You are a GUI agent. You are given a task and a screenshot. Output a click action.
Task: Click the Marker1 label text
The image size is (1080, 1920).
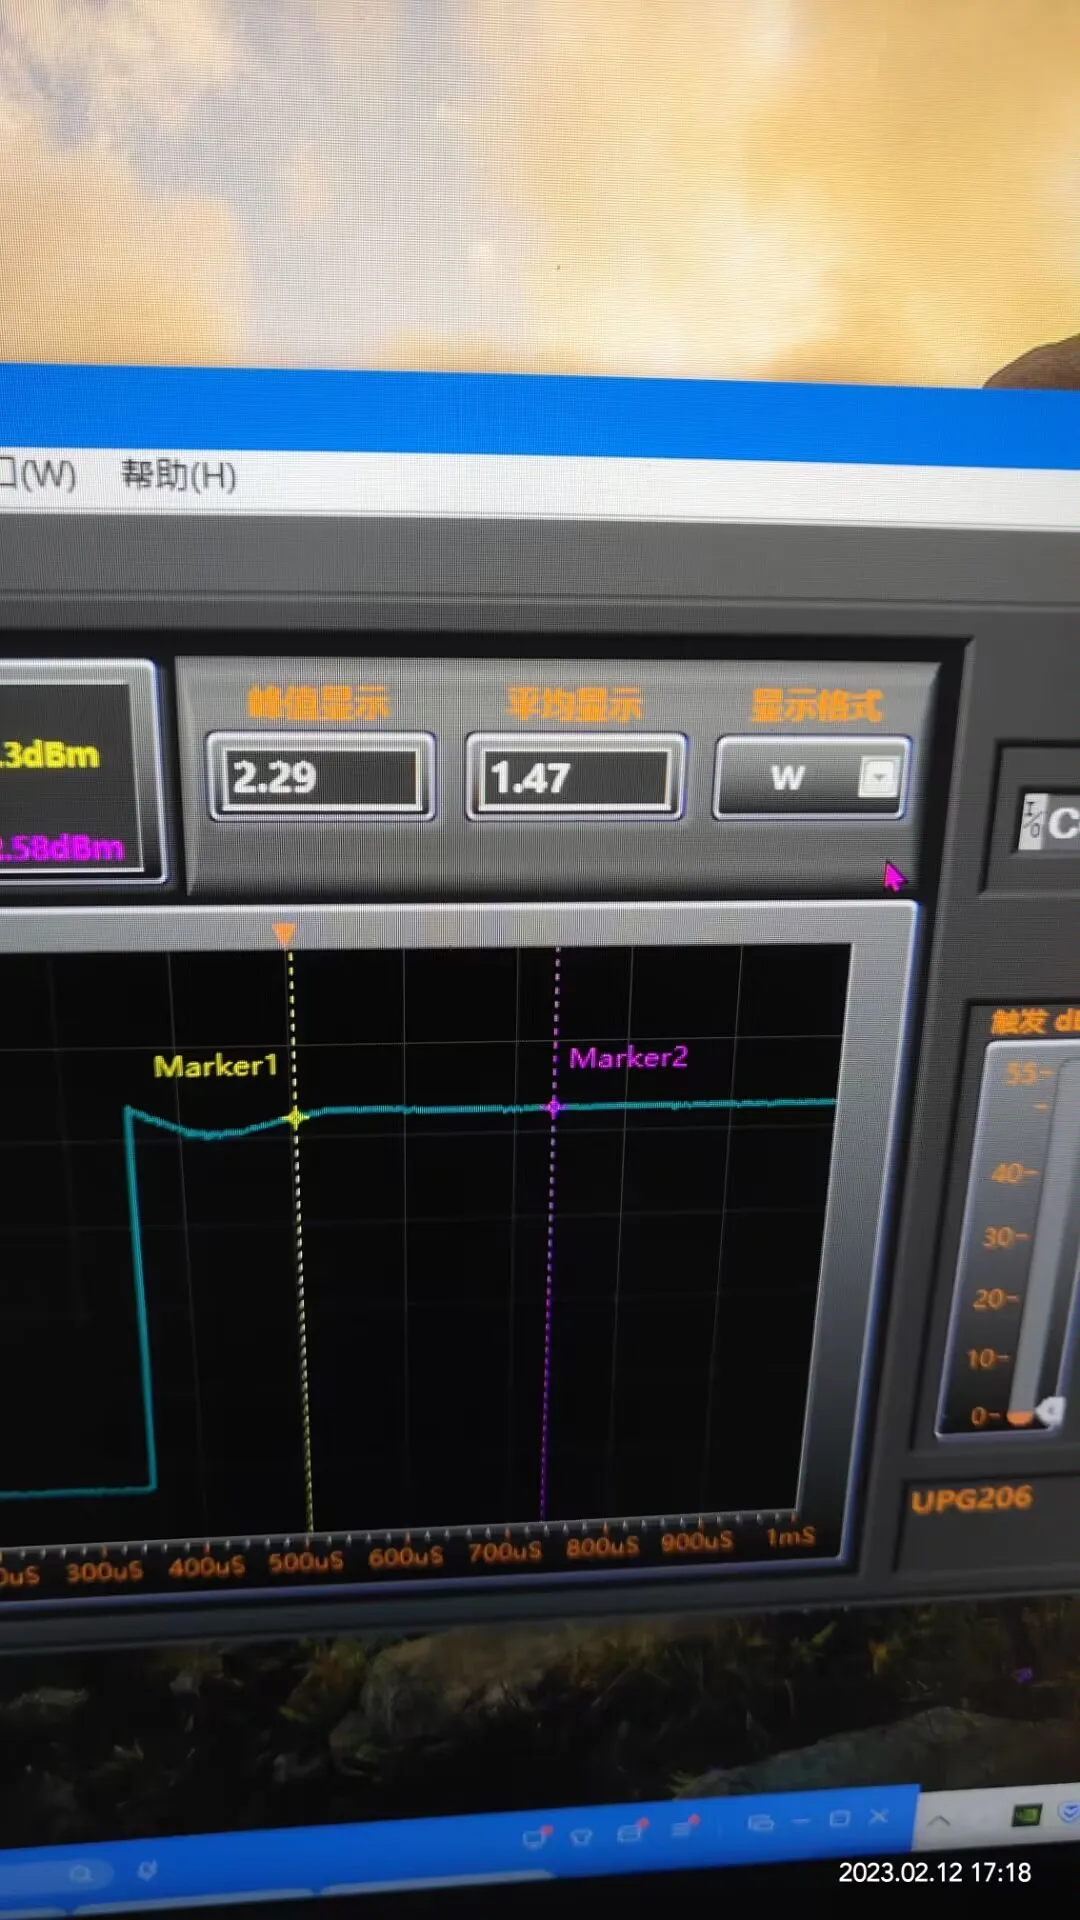pos(215,1066)
